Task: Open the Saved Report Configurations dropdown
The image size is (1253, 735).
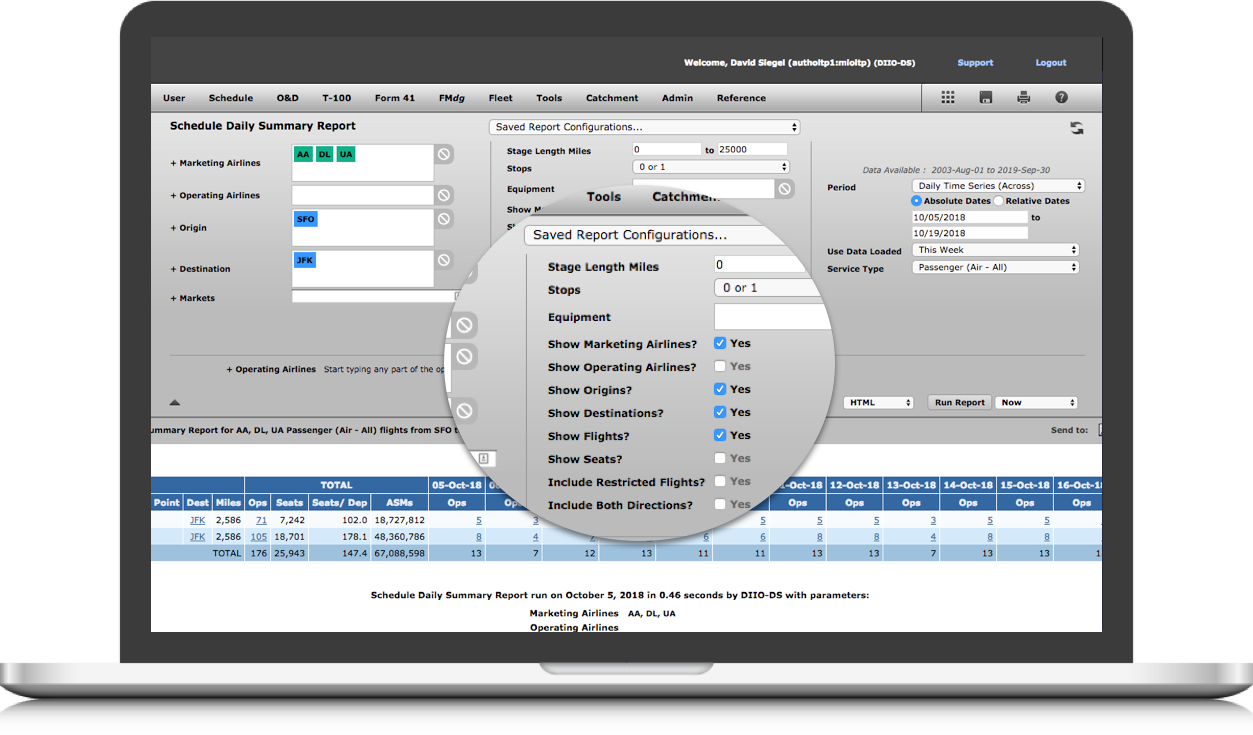Action: pos(645,127)
